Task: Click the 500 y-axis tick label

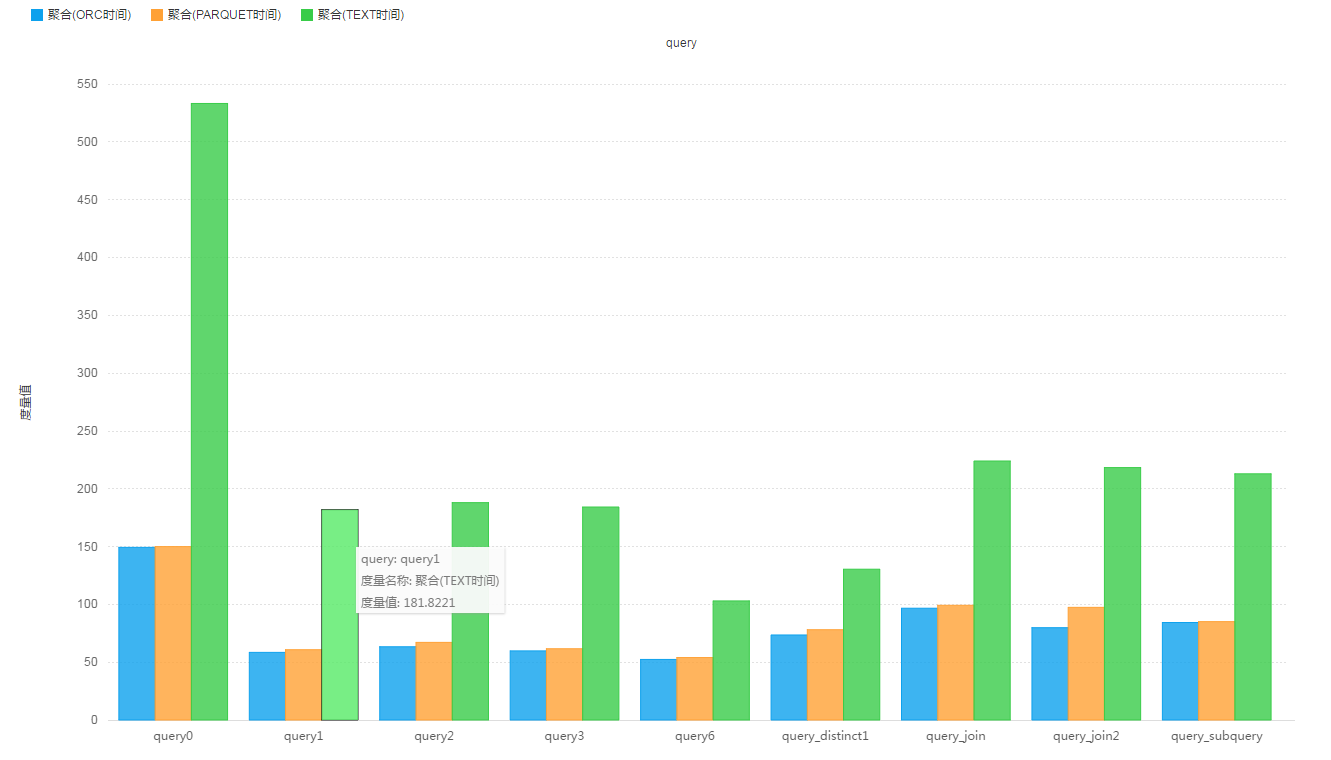Action: tap(87, 142)
